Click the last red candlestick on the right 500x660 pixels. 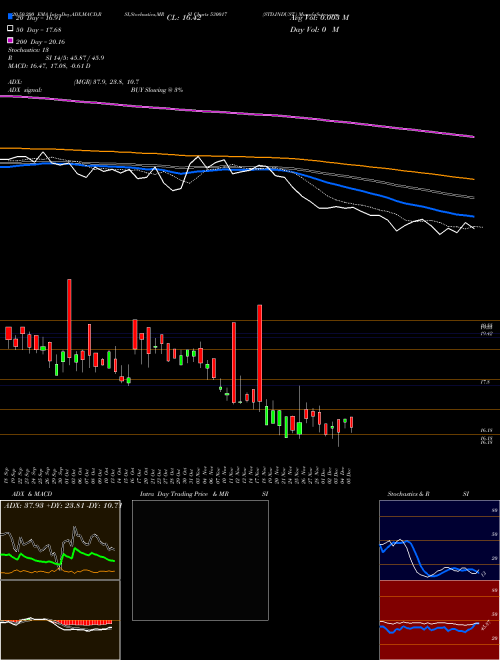click(351, 423)
